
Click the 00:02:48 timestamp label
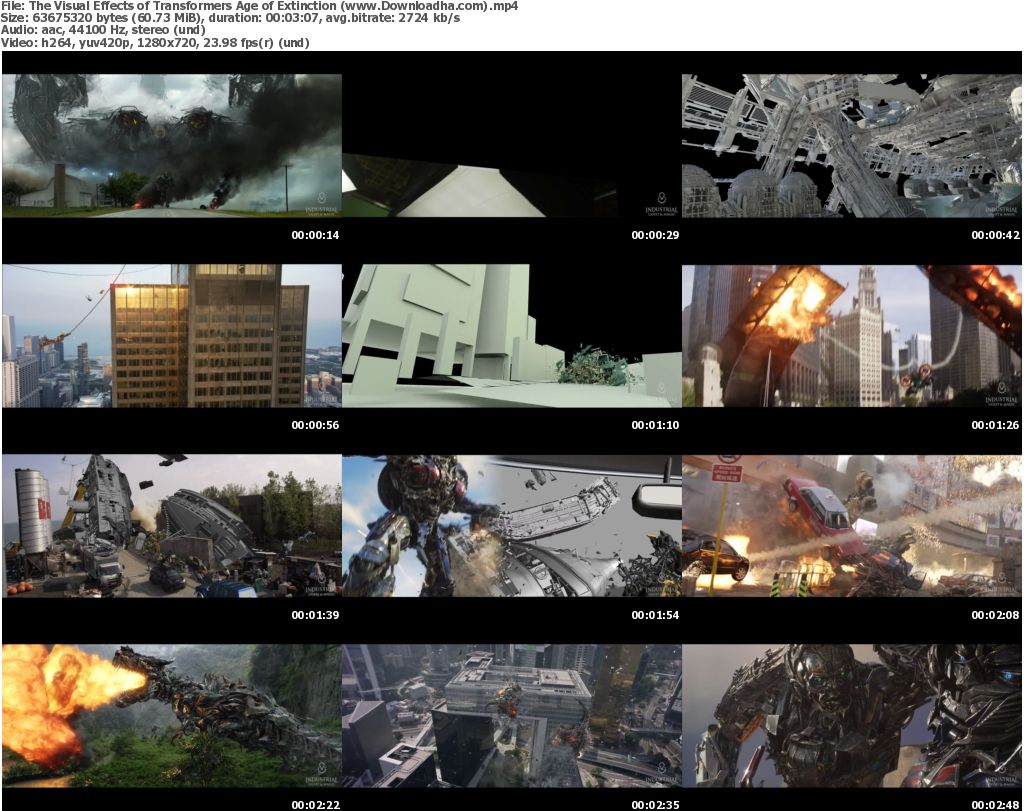(x=995, y=805)
